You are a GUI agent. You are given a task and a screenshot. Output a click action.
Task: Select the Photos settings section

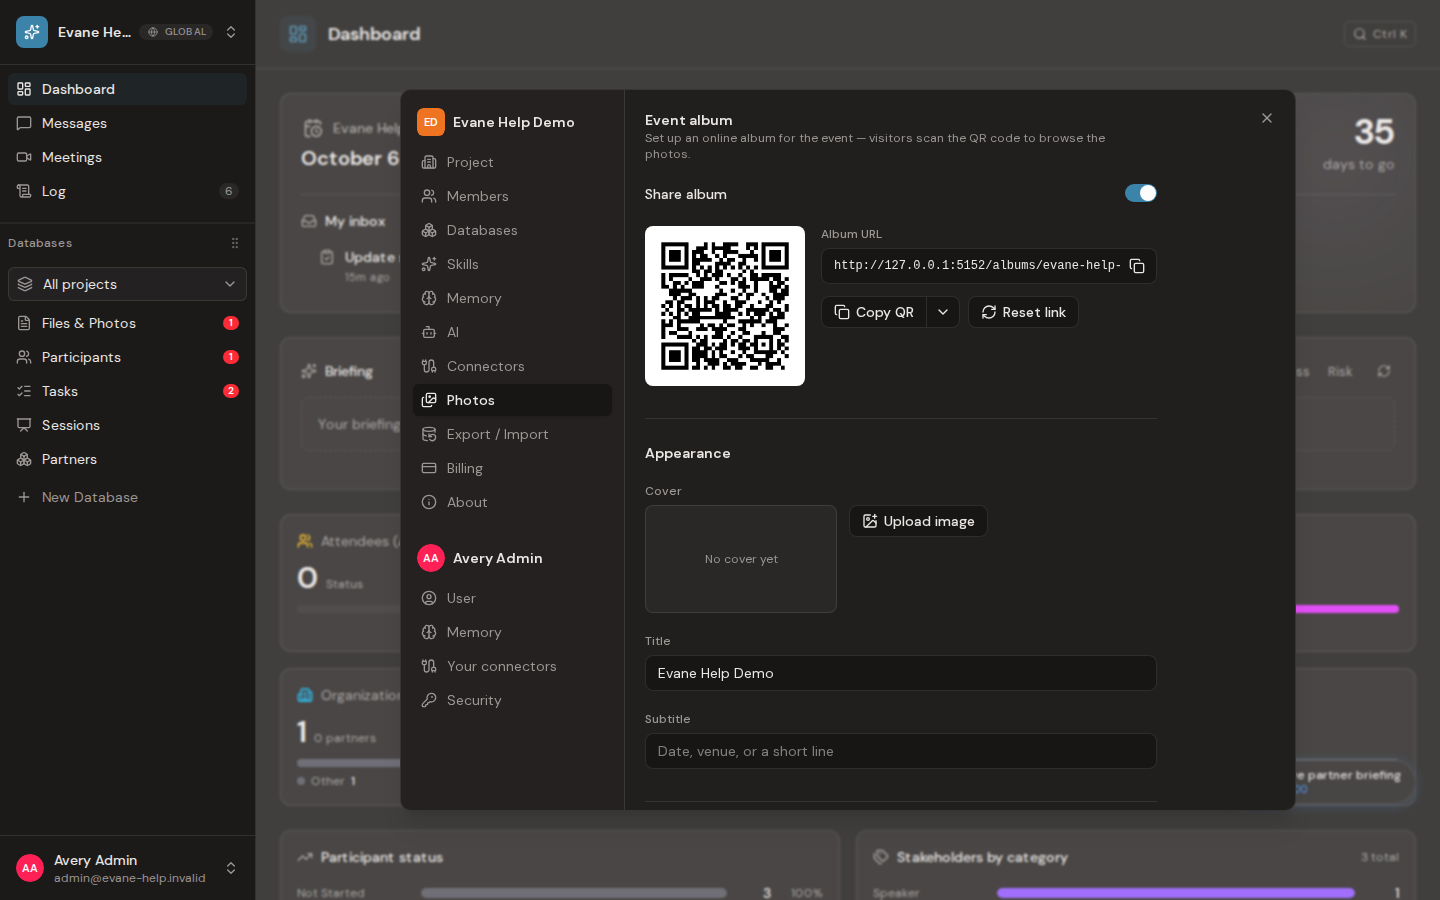[x=512, y=400]
